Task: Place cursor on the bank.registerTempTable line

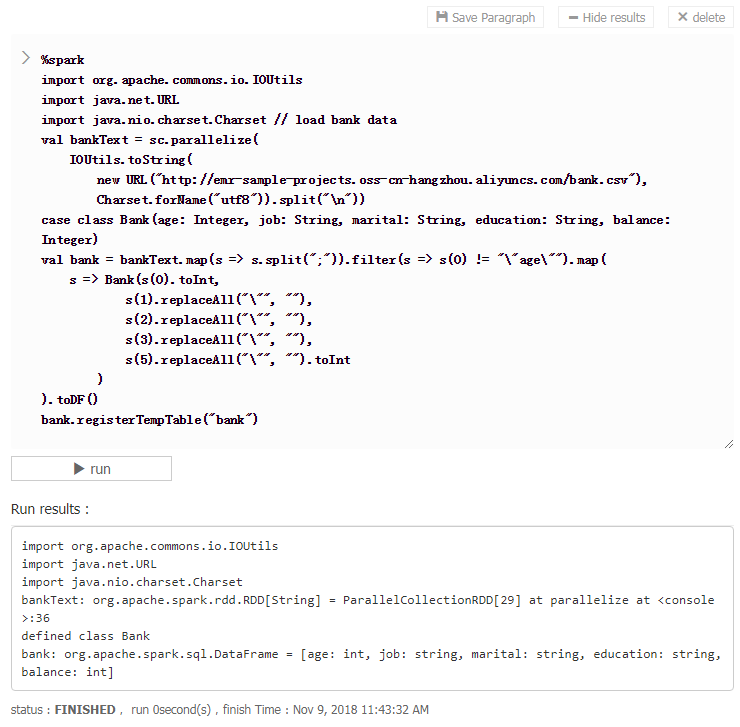Action: pyautogui.click(x=150, y=419)
